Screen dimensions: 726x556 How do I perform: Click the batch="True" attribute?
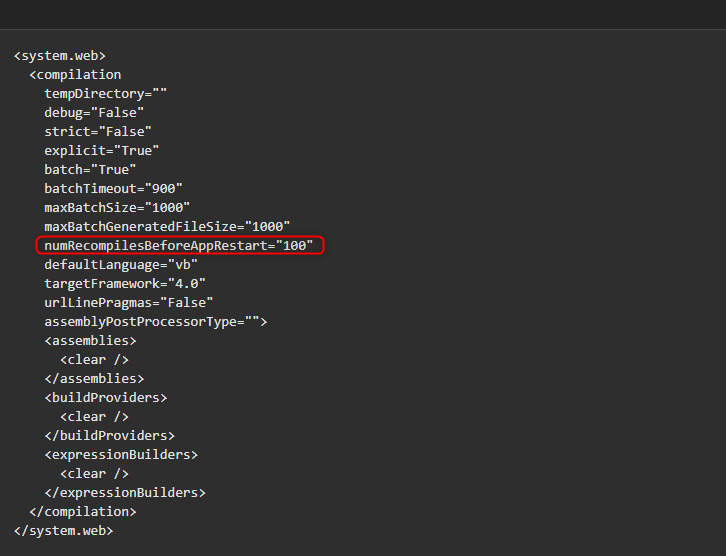pos(90,169)
